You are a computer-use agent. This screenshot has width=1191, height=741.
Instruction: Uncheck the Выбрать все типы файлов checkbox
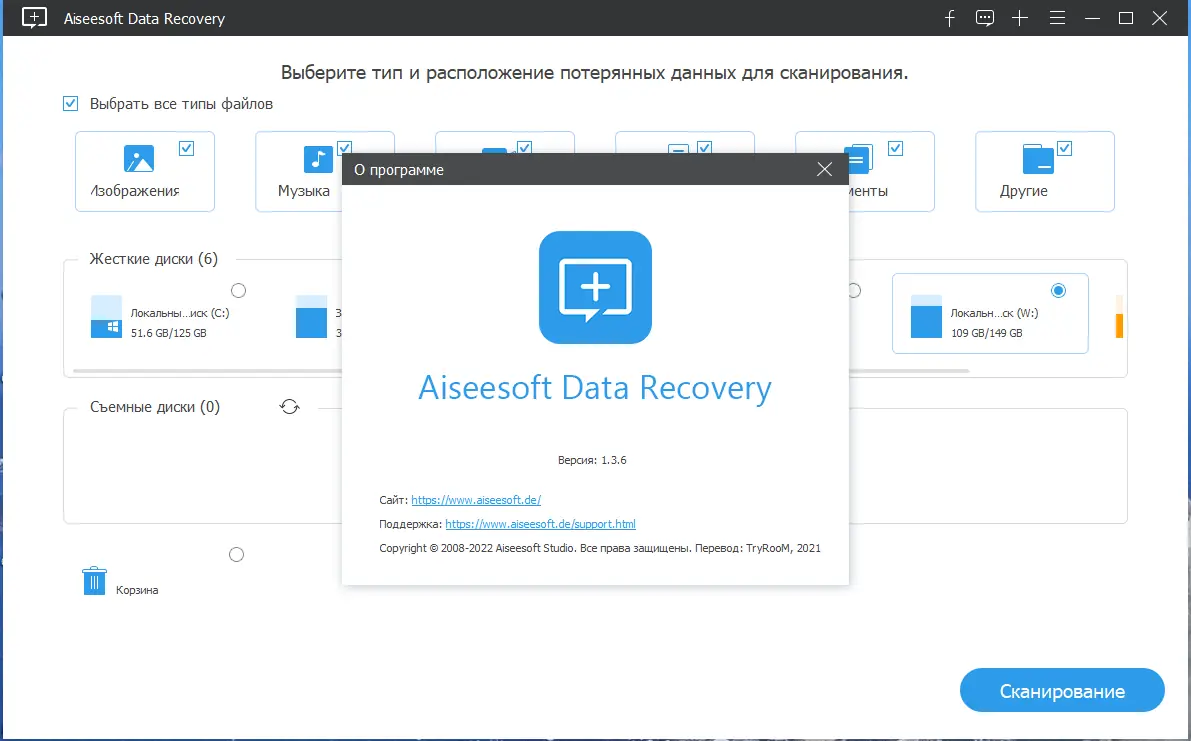coord(70,103)
